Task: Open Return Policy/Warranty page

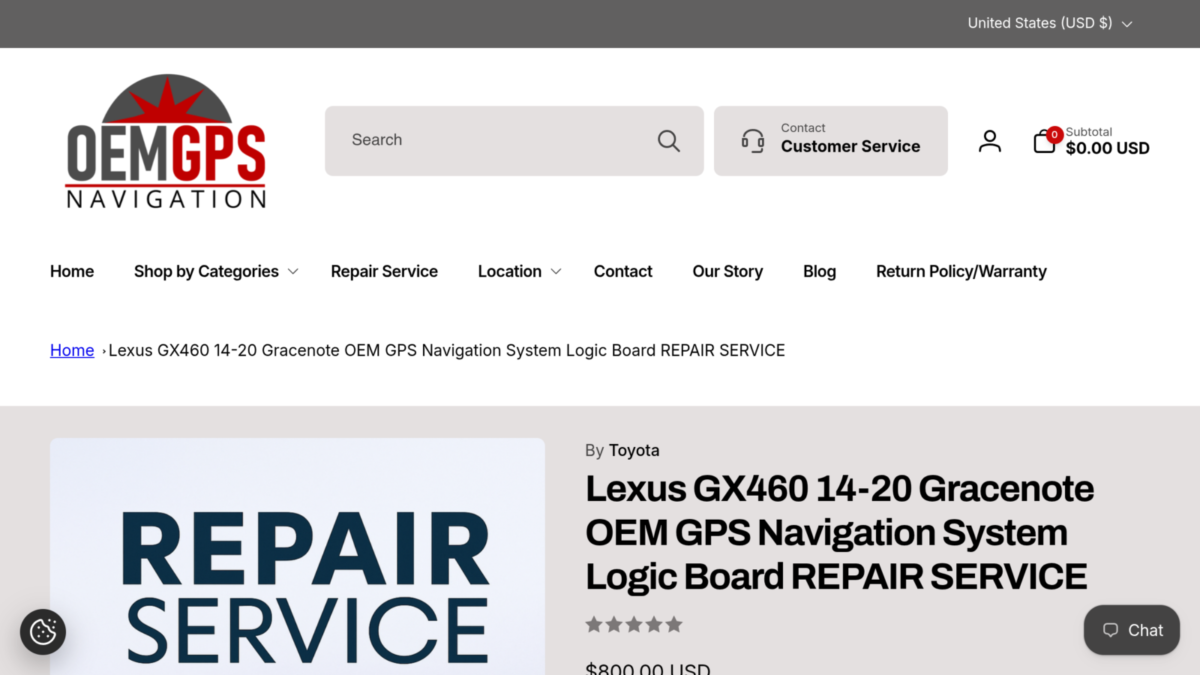Action: pos(961,271)
